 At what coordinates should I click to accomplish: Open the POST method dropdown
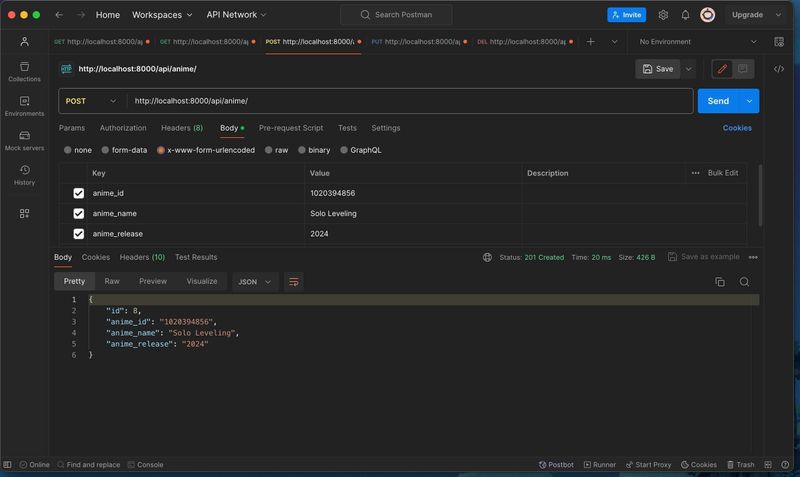(90, 101)
